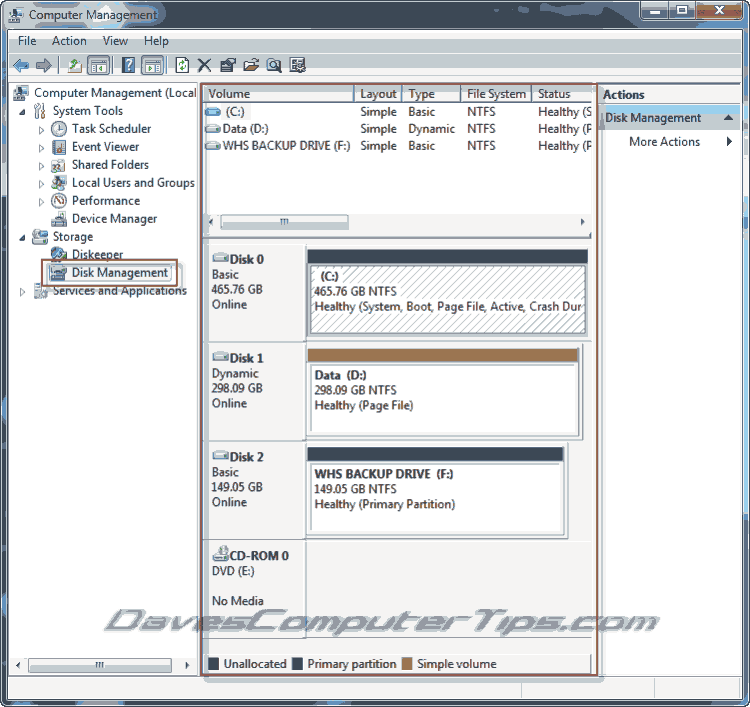Open the Action menu

[69, 41]
